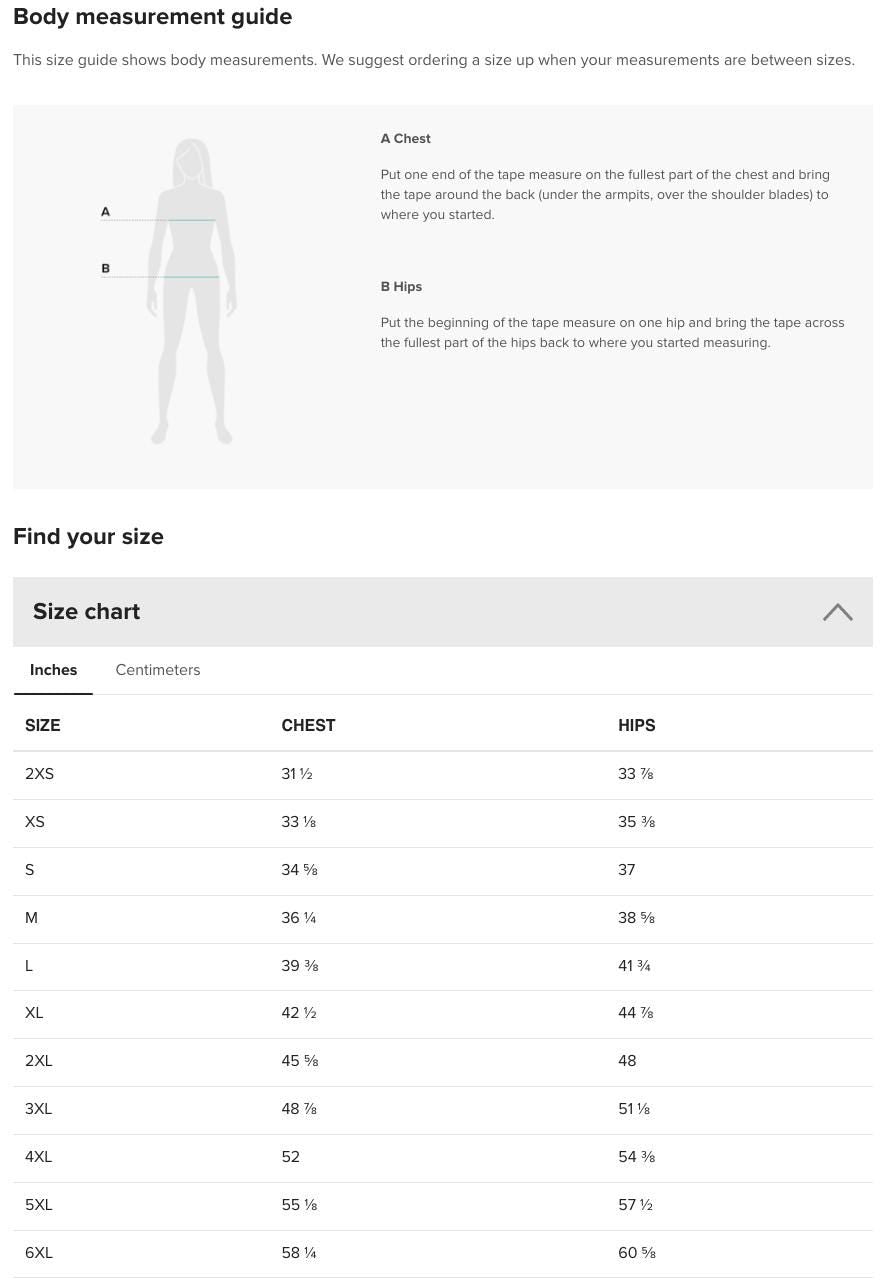Image resolution: width=888 pixels, height=1284 pixels.
Task: Select the XL size row
Action: click(x=443, y=1014)
